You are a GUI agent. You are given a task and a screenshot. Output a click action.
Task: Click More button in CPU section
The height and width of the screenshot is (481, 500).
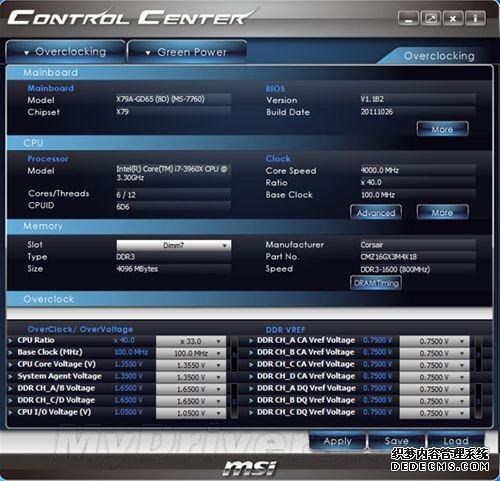(x=442, y=212)
